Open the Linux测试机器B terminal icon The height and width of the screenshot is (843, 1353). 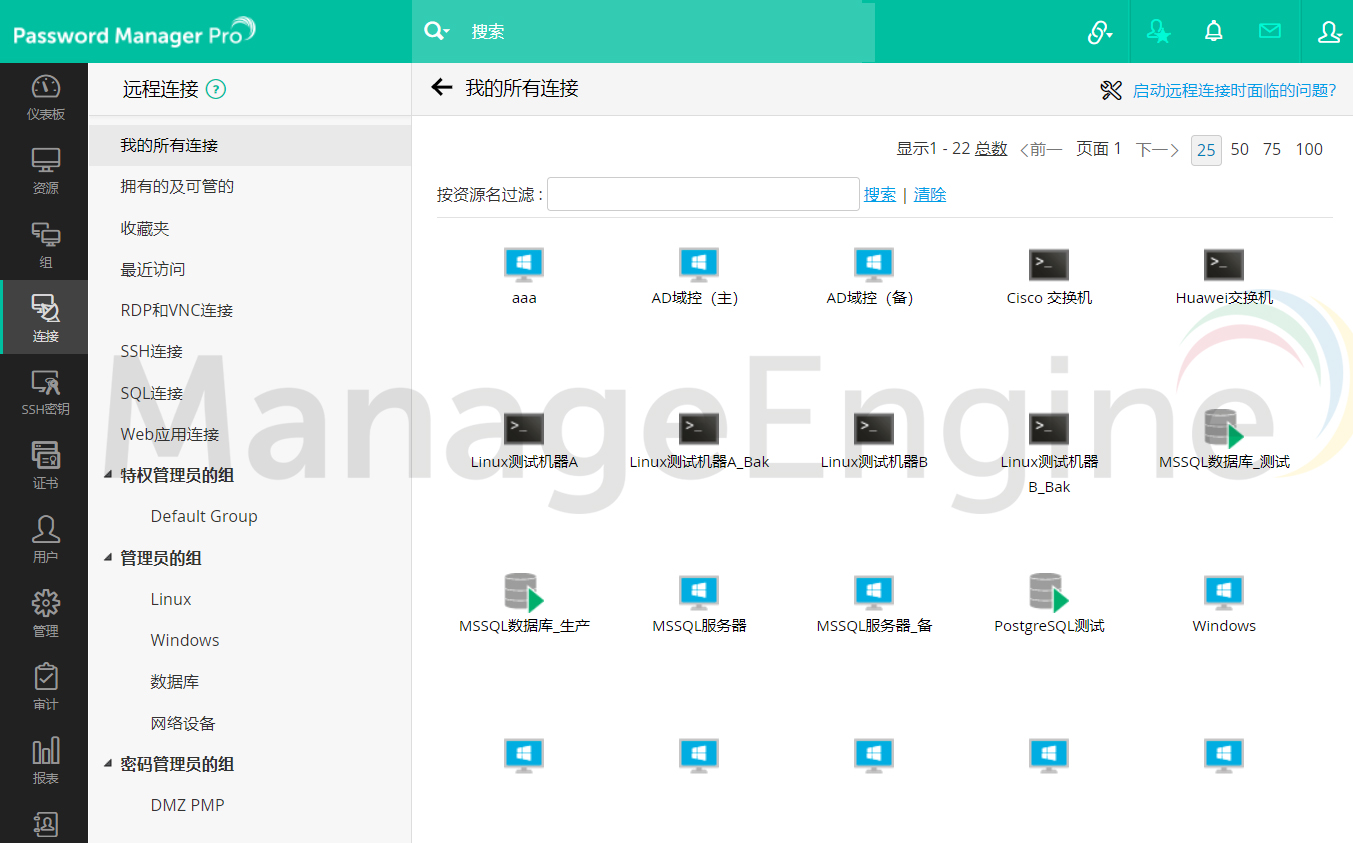click(874, 429)
